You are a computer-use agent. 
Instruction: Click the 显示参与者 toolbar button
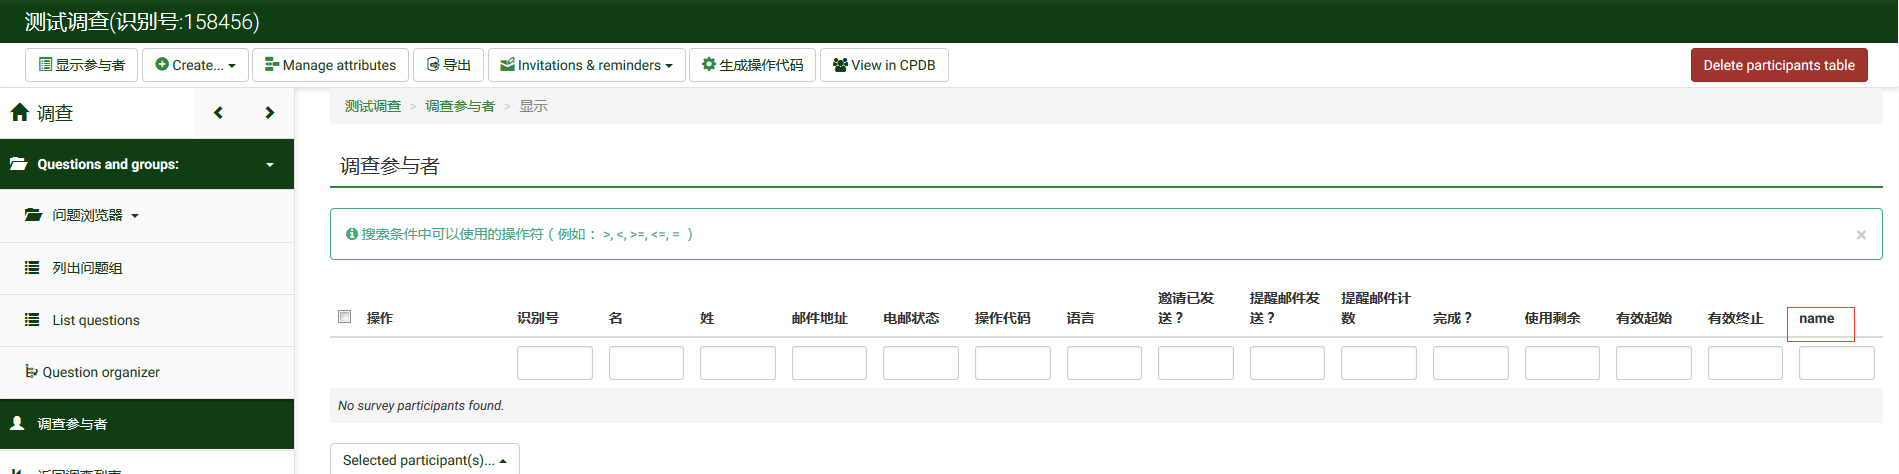[x=82, y=65]
